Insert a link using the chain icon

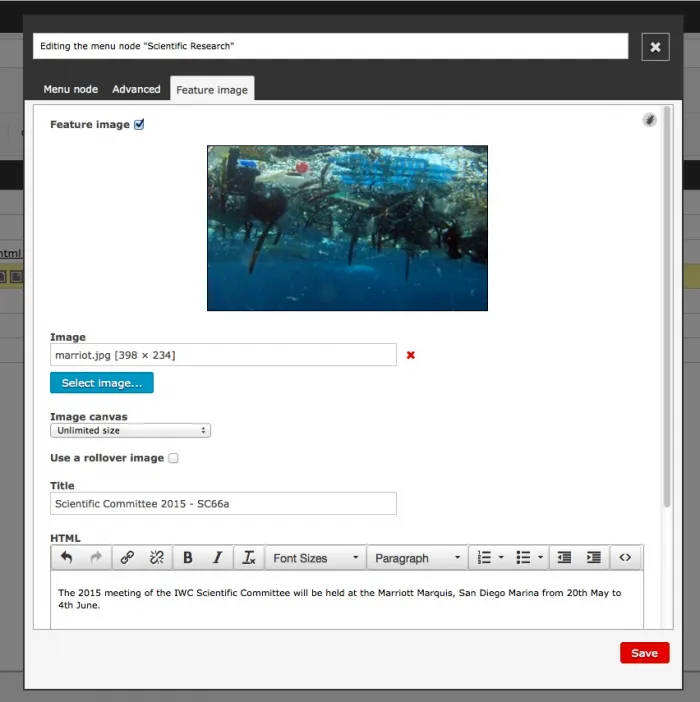tap(127, 557)
